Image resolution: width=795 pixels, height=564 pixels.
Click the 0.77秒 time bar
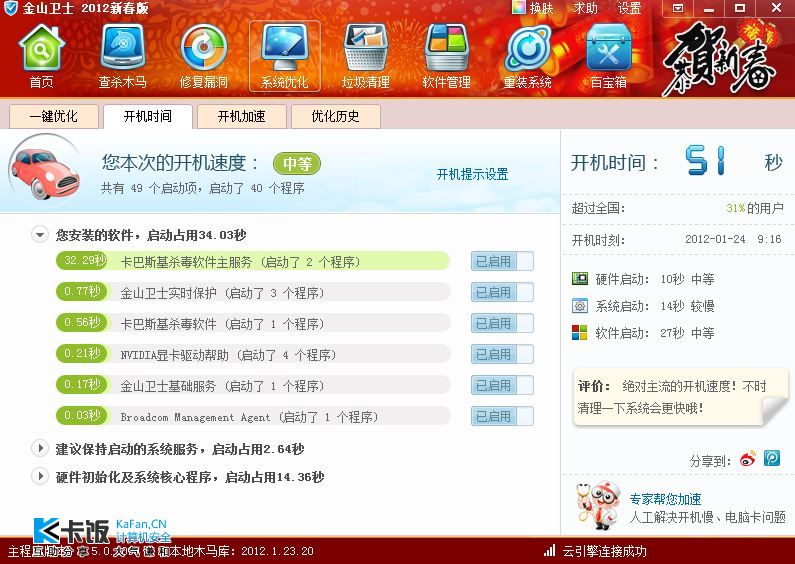coord(82,292)
